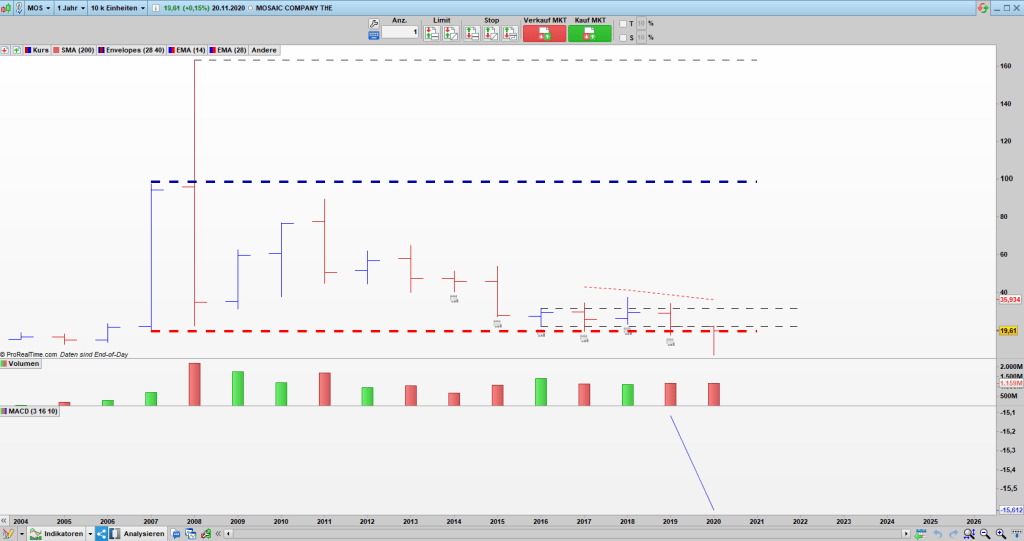Screen dimensions: 1024x541
Task: Enable the S percent checkbox
Action: [x=622, y=38]
